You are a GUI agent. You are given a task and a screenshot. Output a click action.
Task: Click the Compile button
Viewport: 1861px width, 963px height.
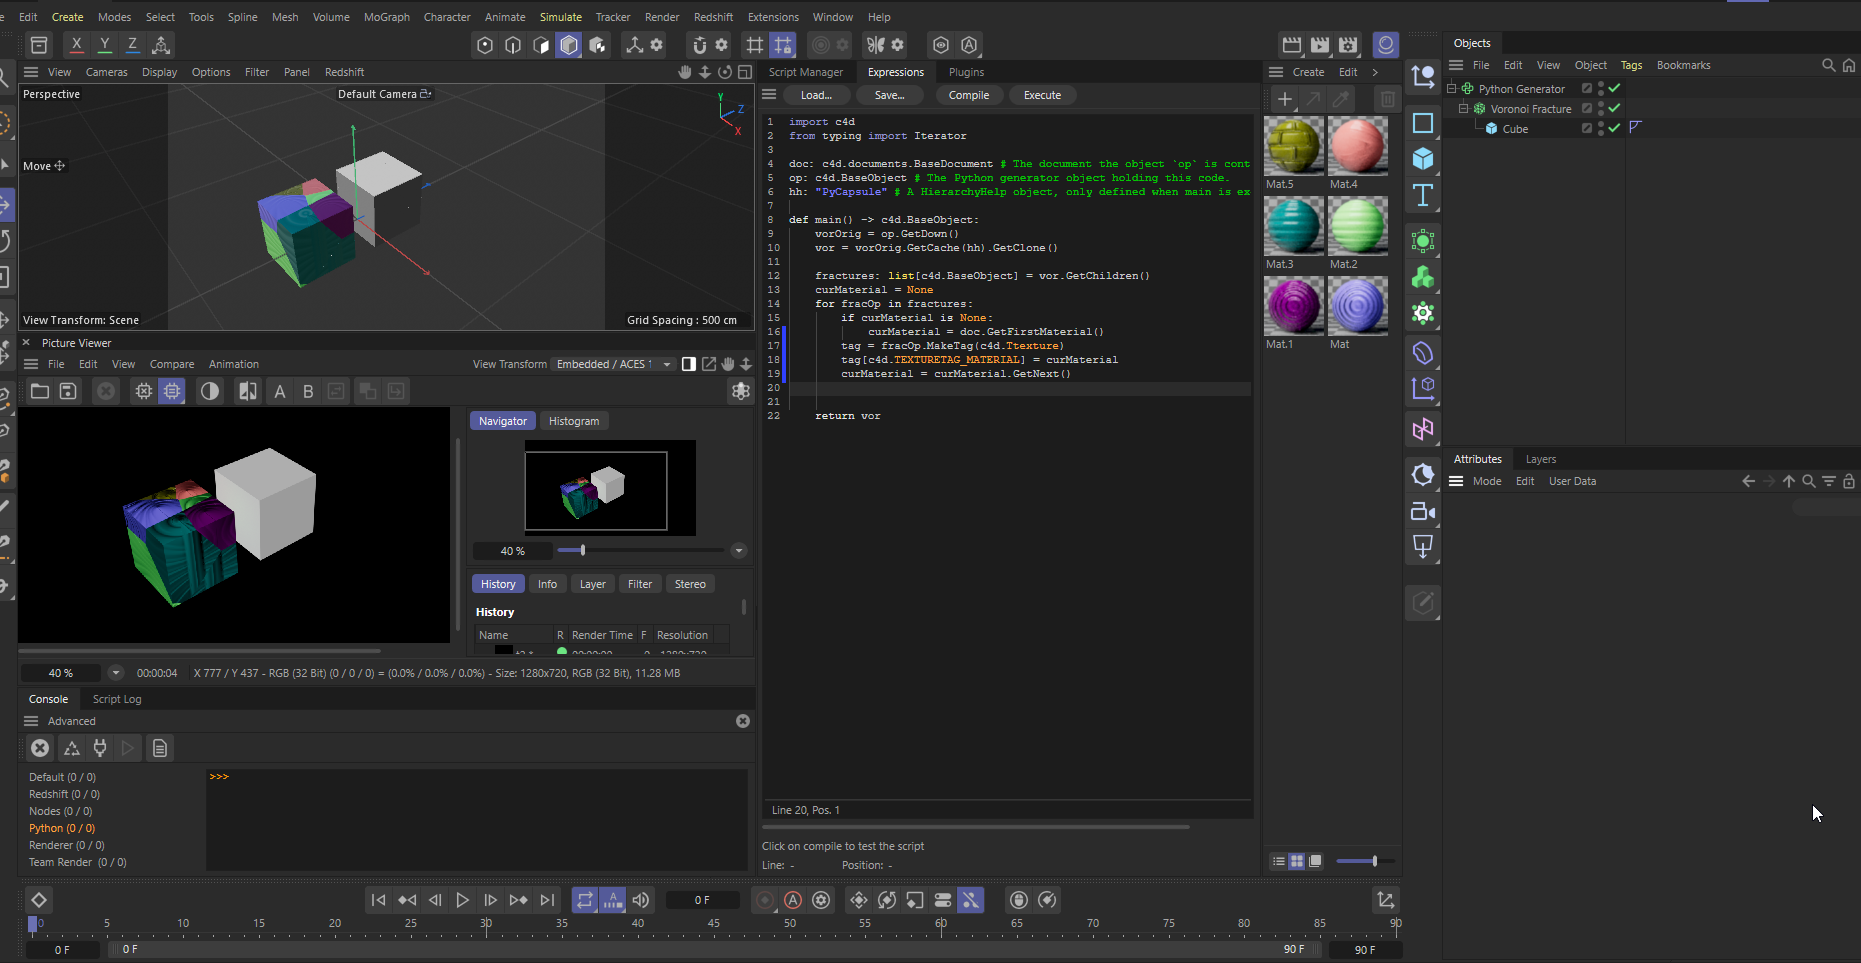pos(969,95)
